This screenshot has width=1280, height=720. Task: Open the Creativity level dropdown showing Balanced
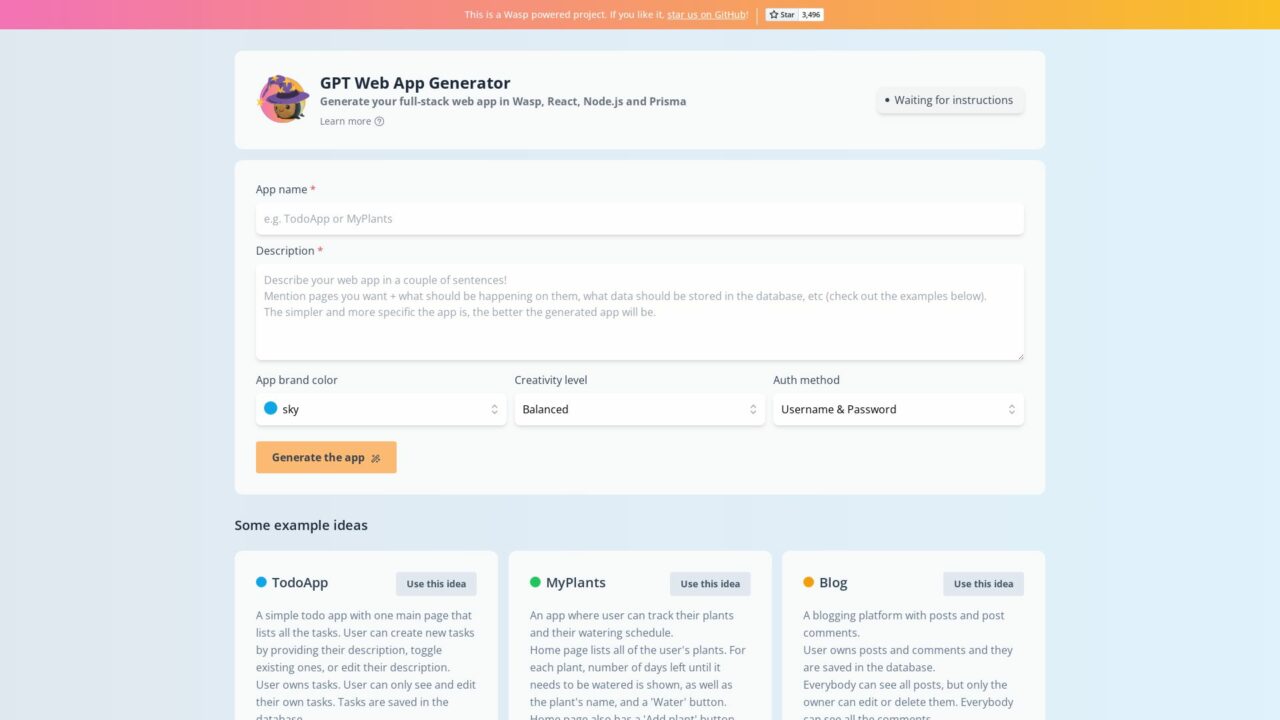coord(639,409)
